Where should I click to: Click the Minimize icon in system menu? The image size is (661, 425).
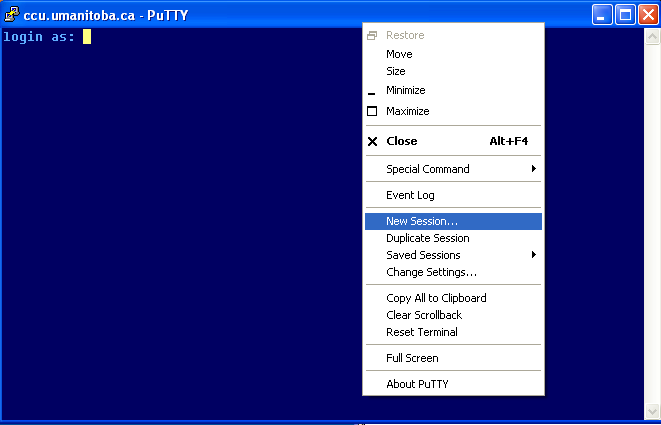372,91
